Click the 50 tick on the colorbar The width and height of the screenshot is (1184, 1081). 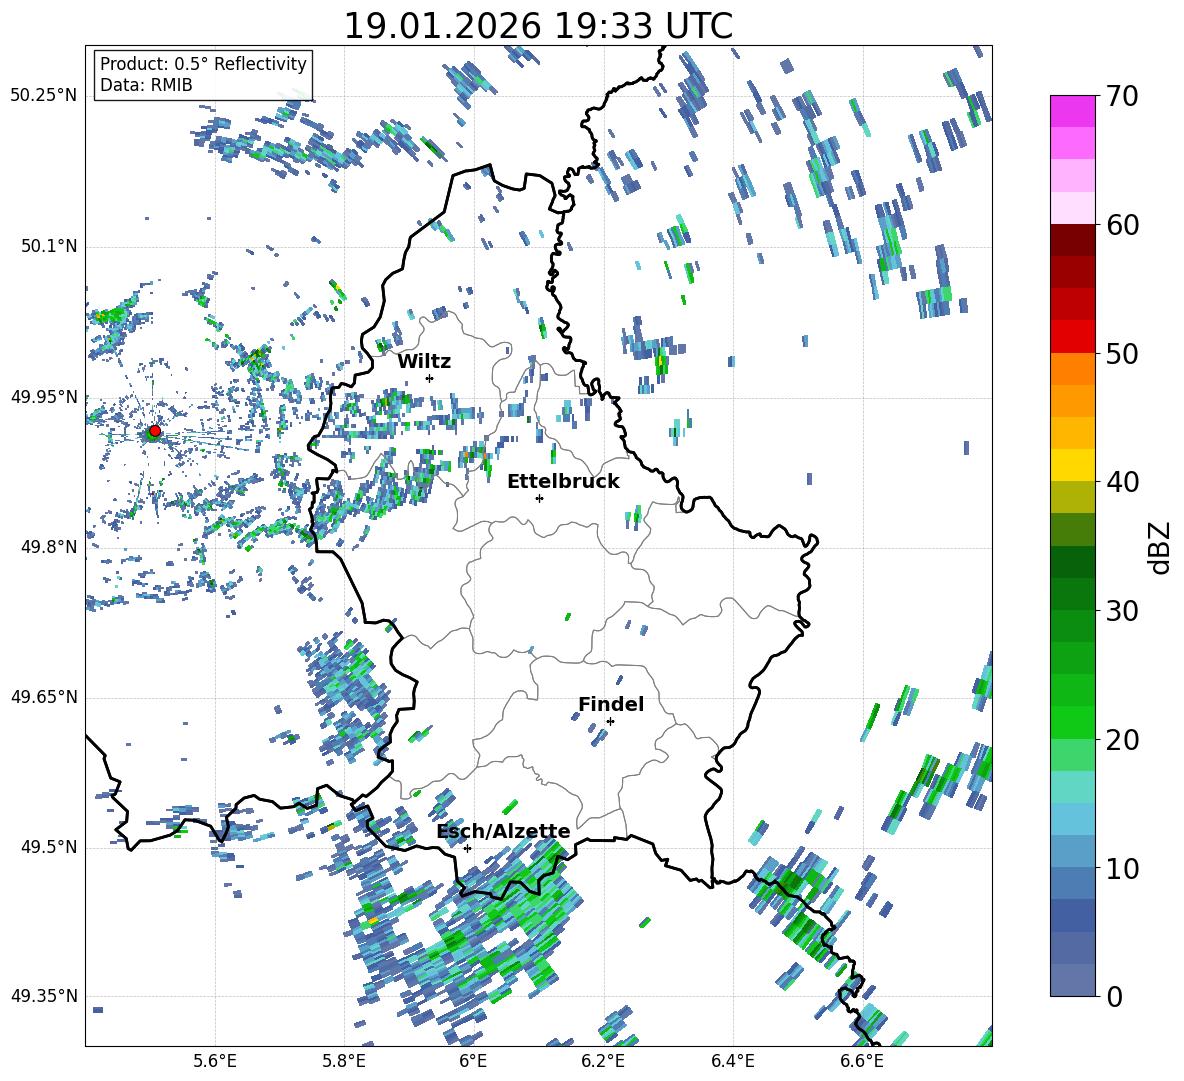coord(1122,353)
